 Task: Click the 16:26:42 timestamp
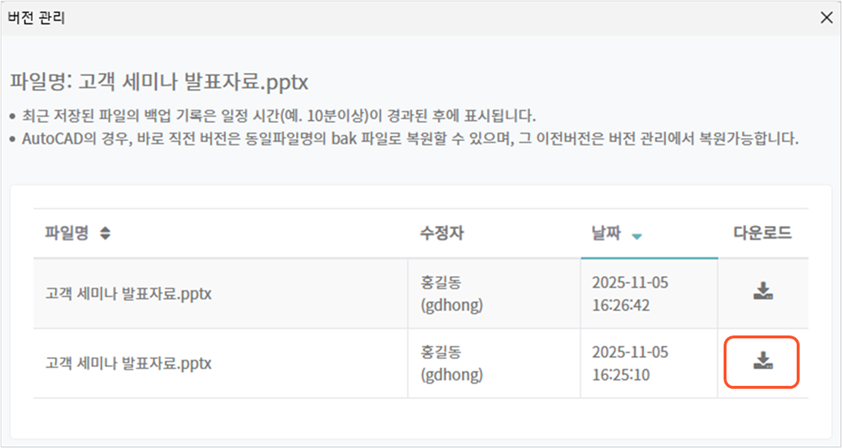click(x=622, y=304)
